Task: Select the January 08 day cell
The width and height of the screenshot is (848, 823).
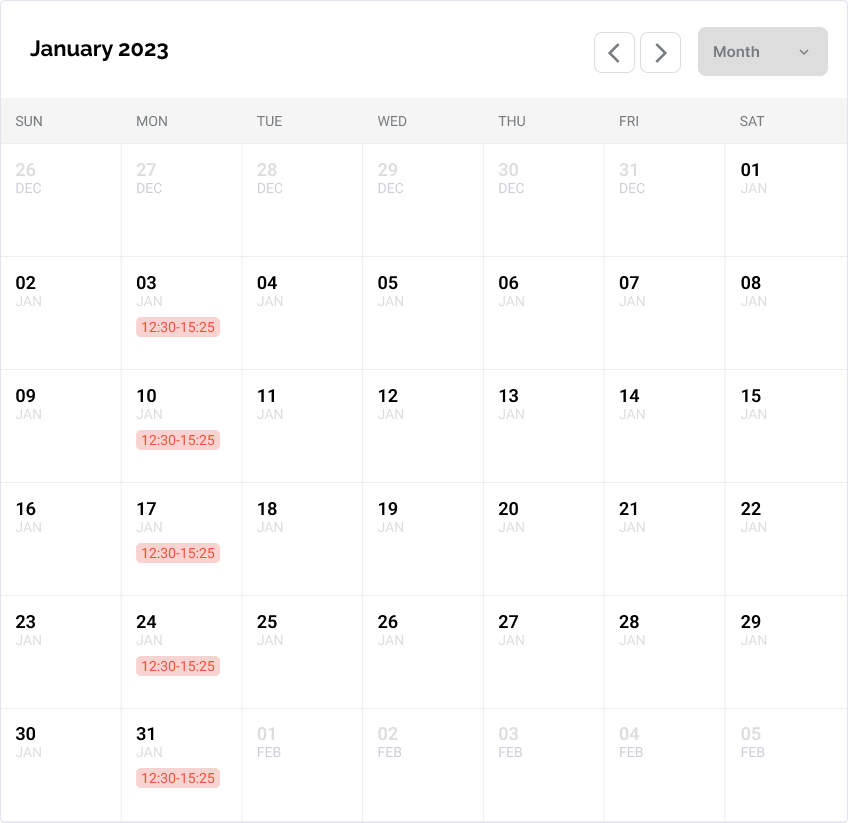Action: pyautogui.click(x=785, y=312)
